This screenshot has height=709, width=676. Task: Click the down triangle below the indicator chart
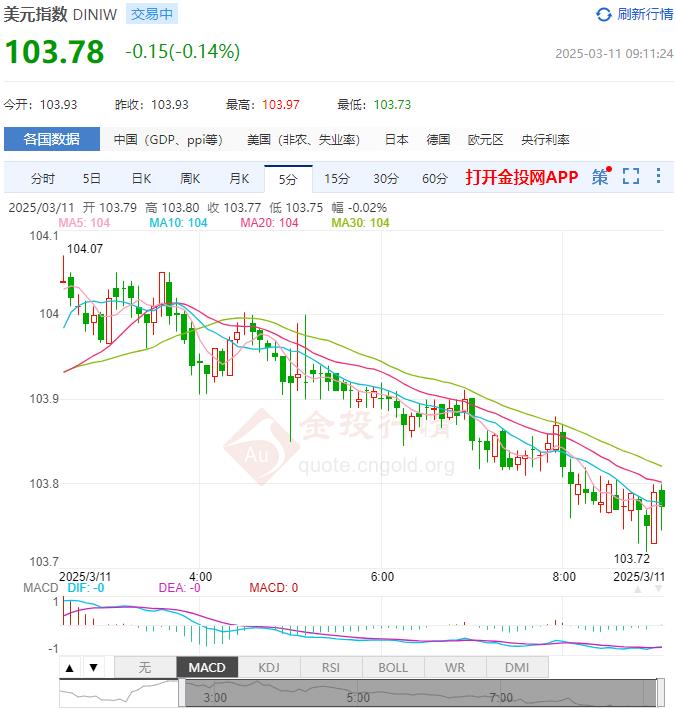click(x=94, y=667)
